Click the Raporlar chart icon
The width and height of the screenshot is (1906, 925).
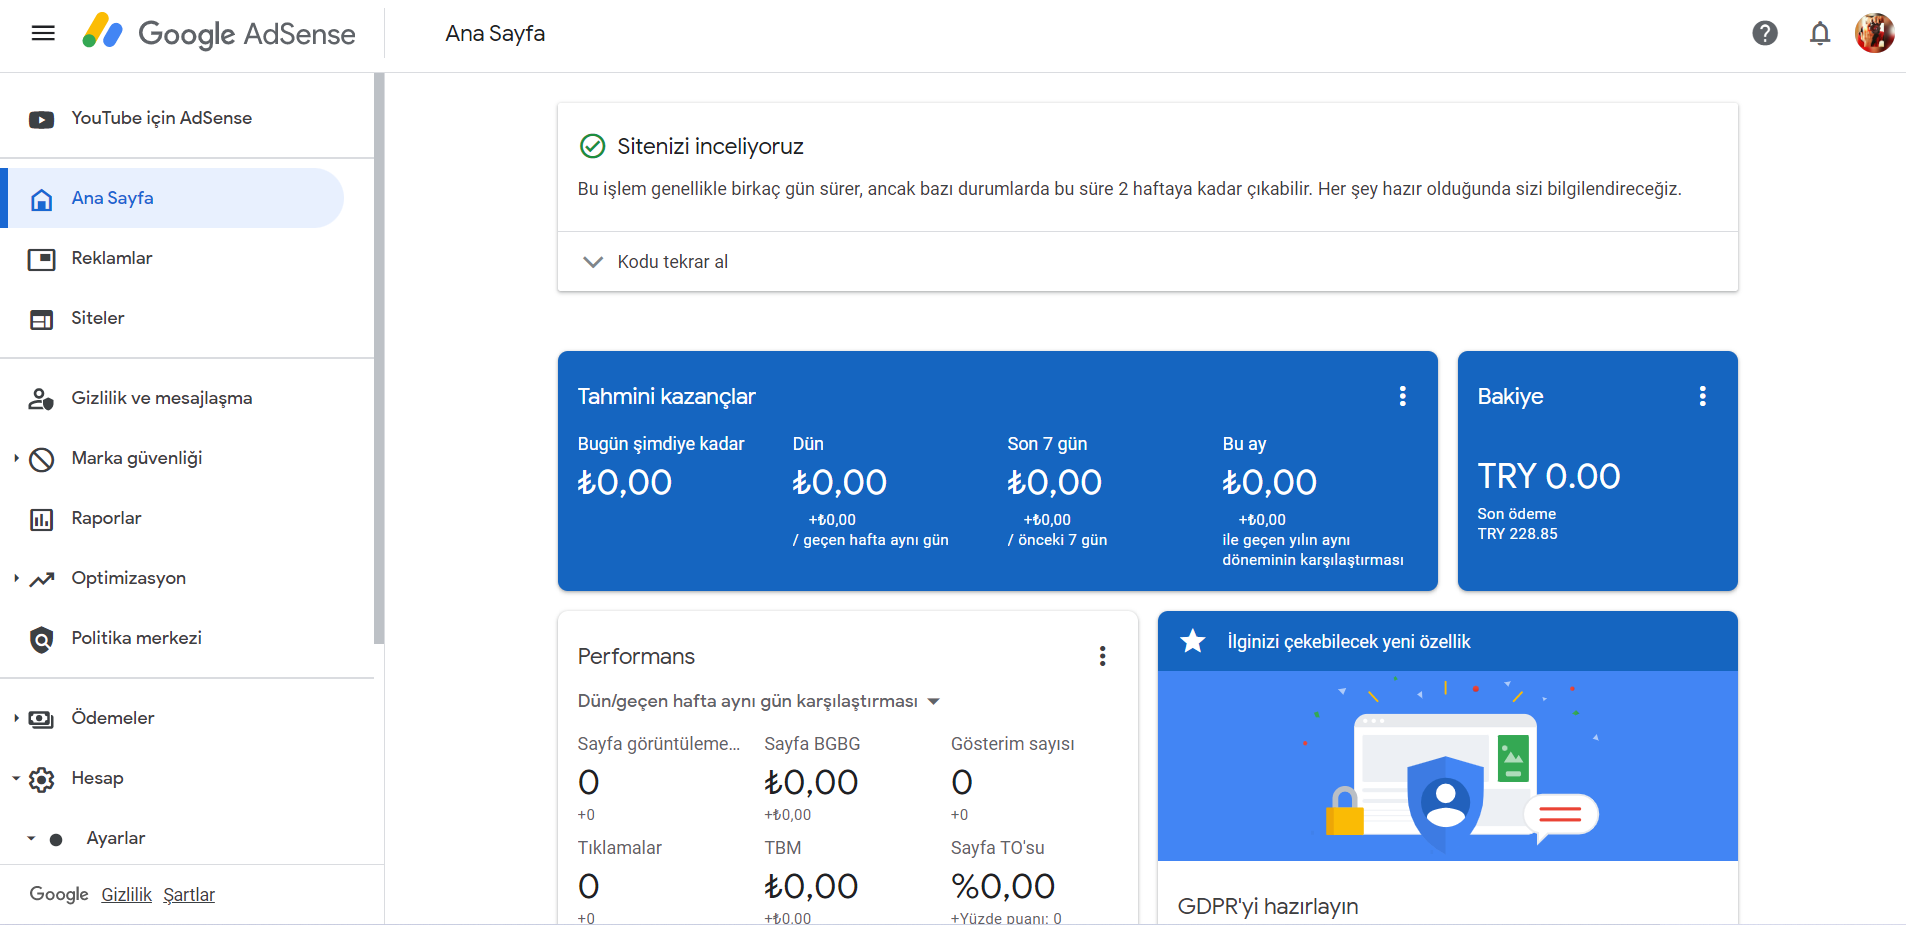pos(41,519)
